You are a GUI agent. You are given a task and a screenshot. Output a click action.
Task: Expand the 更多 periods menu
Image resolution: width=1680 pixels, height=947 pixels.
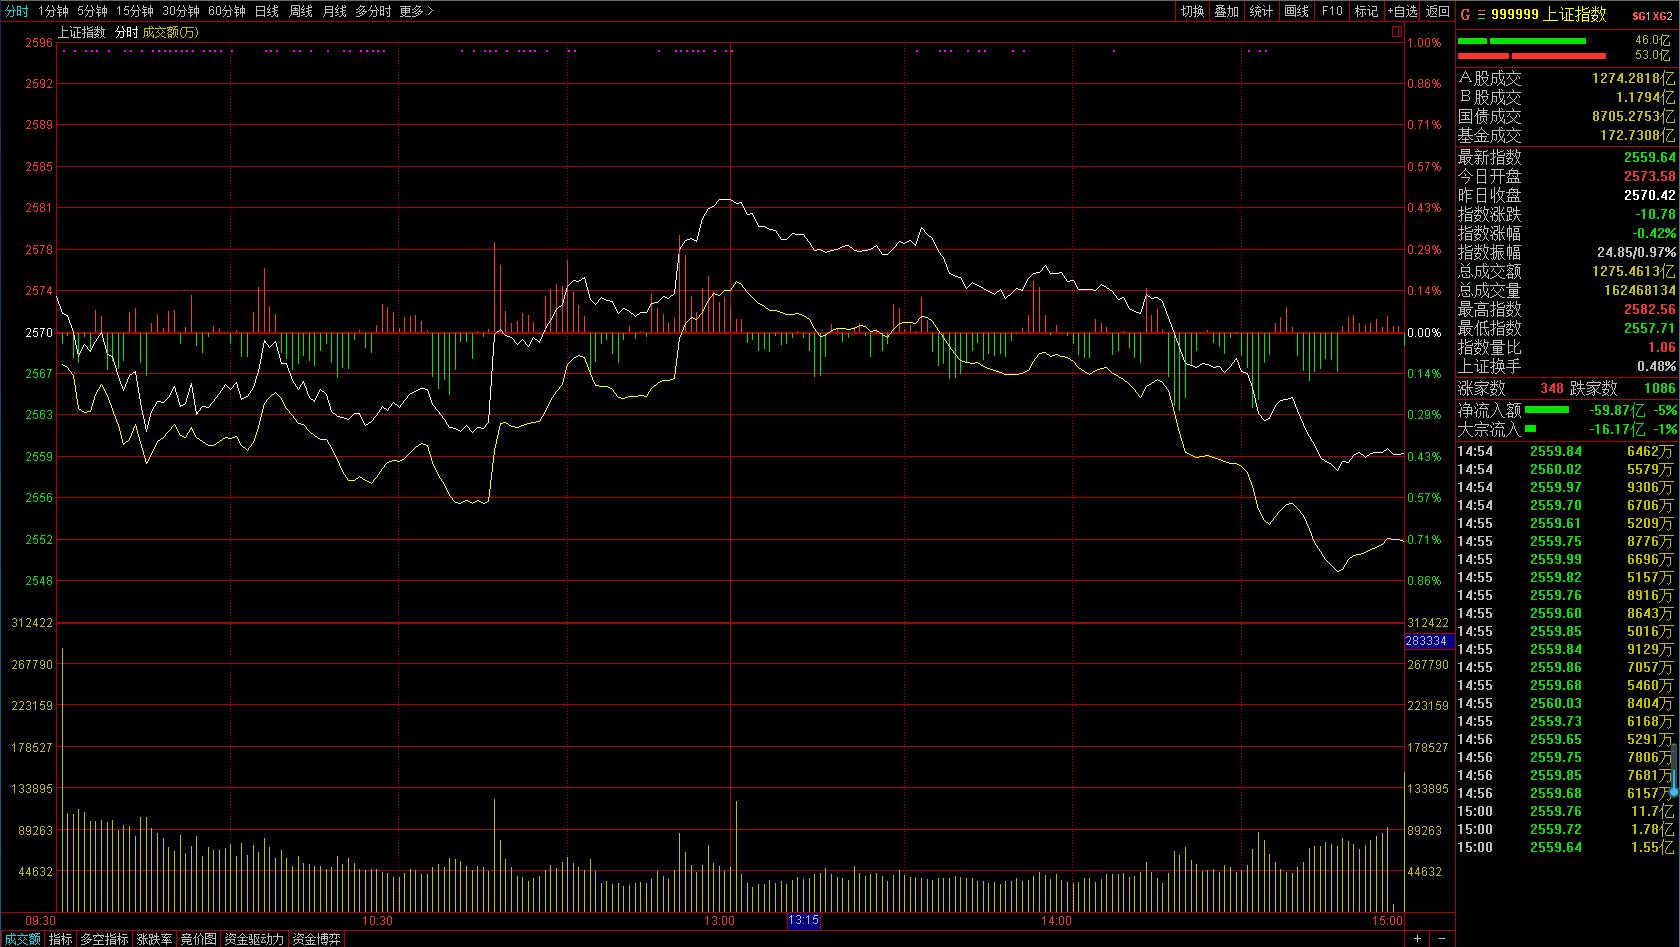(416, 11)
